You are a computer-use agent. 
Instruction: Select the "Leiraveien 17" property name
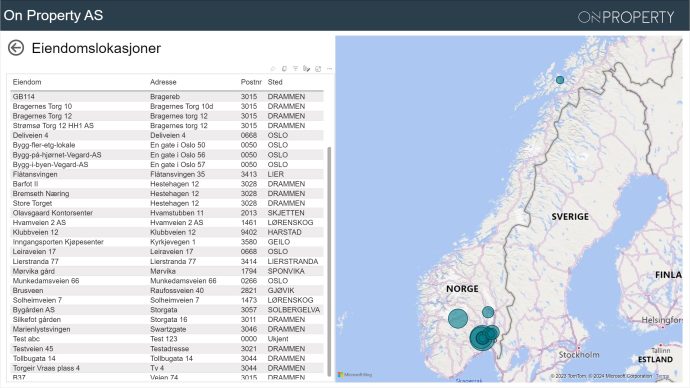[x=34, y=252]
